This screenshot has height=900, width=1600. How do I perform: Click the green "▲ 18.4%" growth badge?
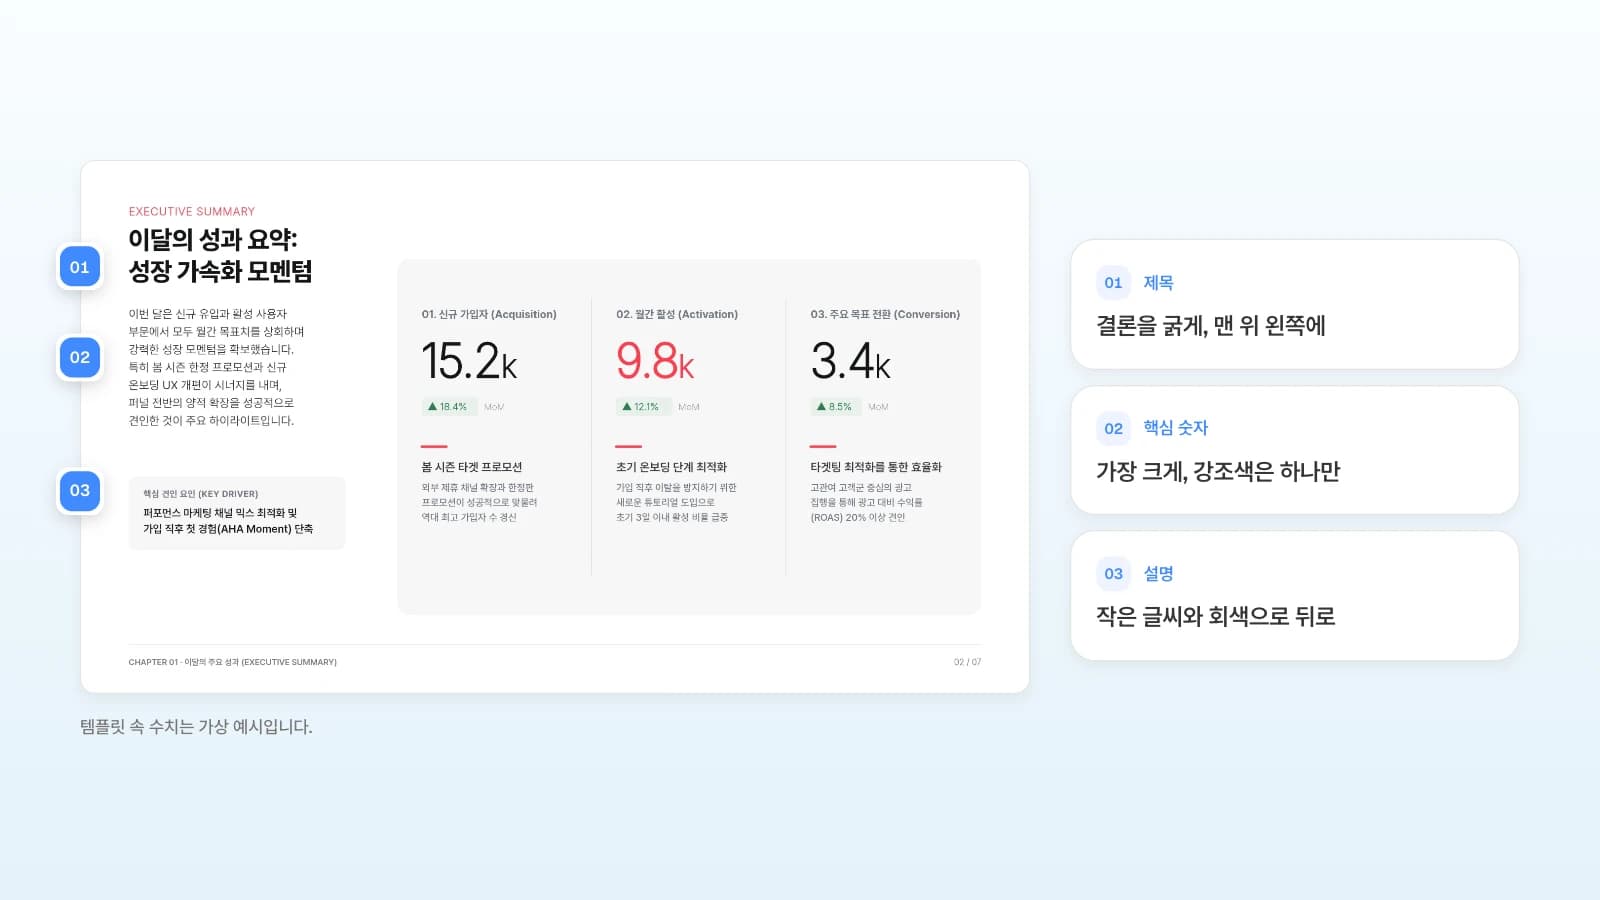click(x=448, y=407)
